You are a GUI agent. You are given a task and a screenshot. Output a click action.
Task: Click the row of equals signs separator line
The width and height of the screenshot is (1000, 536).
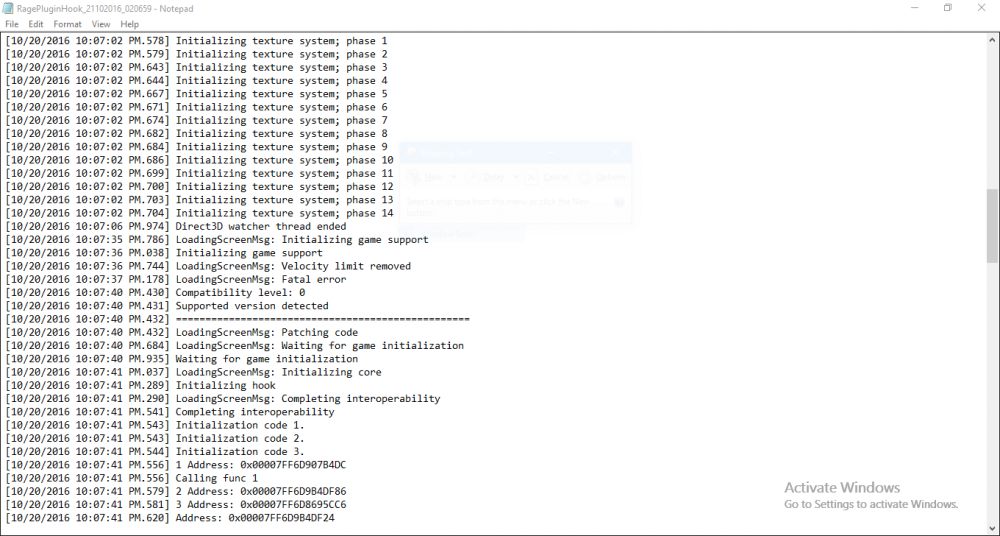tap(238, 319)
